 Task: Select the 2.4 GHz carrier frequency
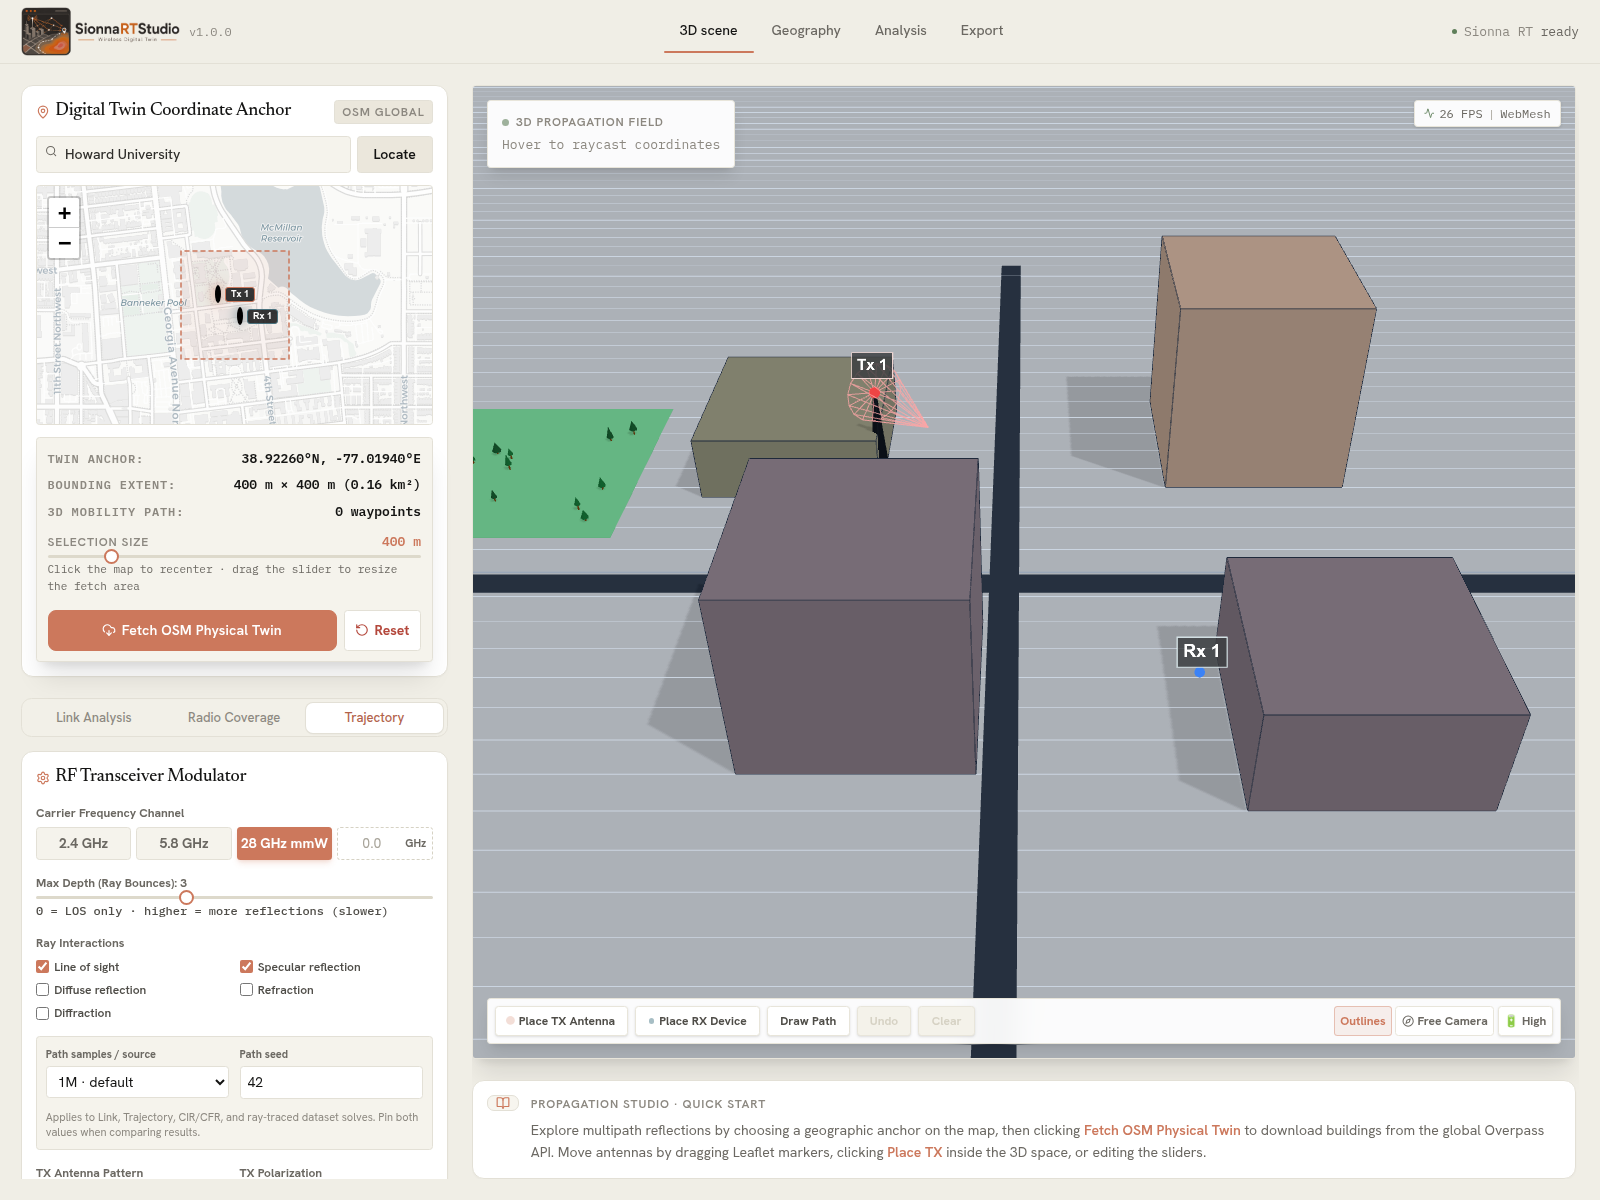(83, 843)
